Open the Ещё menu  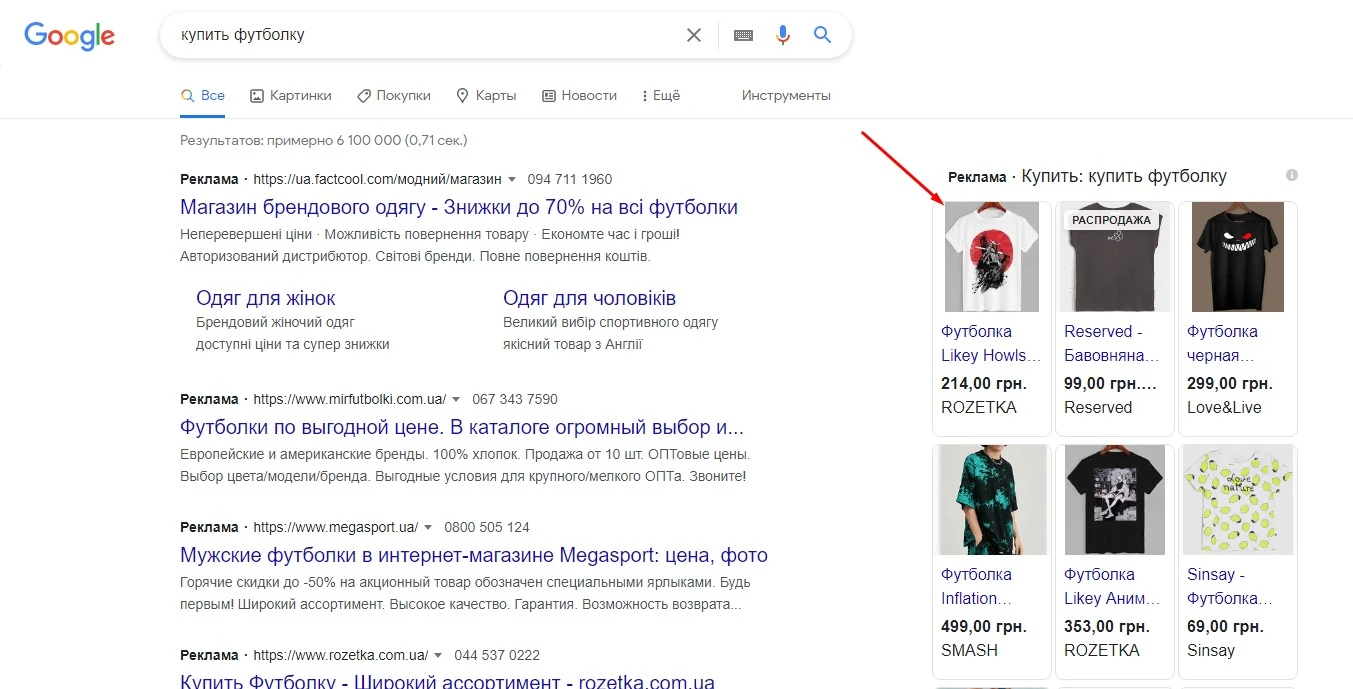pos(660,95)
